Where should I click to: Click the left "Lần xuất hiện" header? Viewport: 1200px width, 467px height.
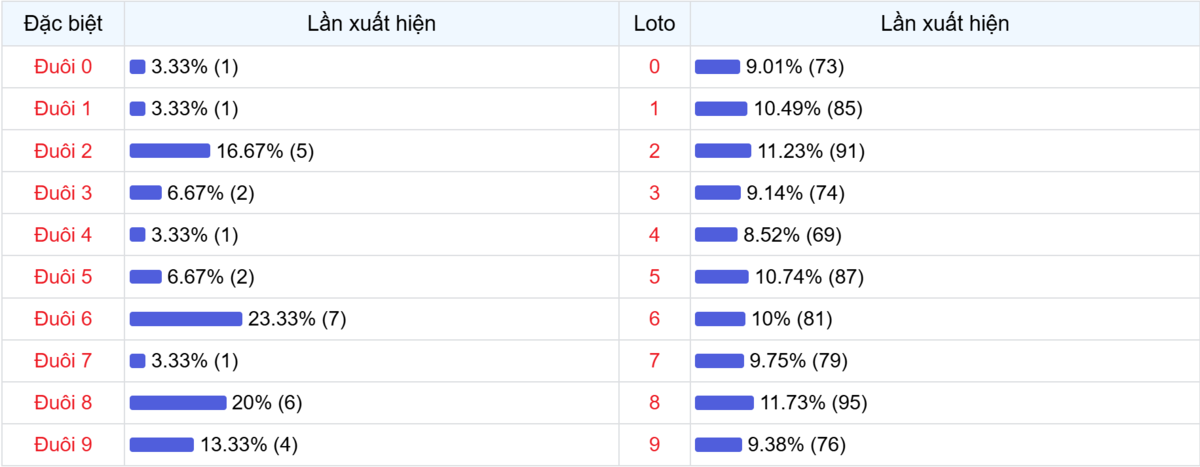371,24
